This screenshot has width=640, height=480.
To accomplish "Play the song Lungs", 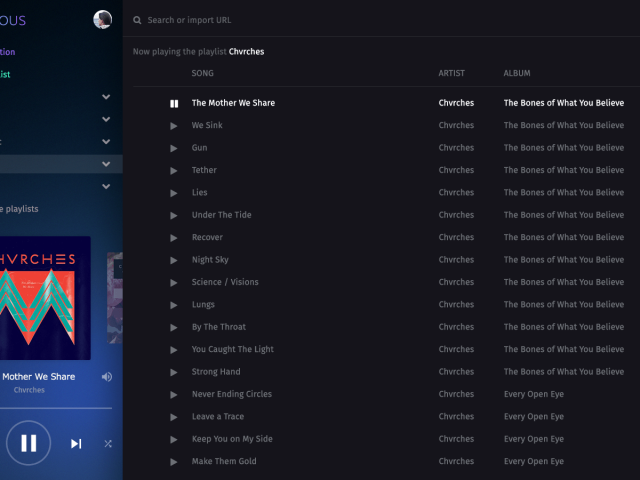I will tap(174, 305).
